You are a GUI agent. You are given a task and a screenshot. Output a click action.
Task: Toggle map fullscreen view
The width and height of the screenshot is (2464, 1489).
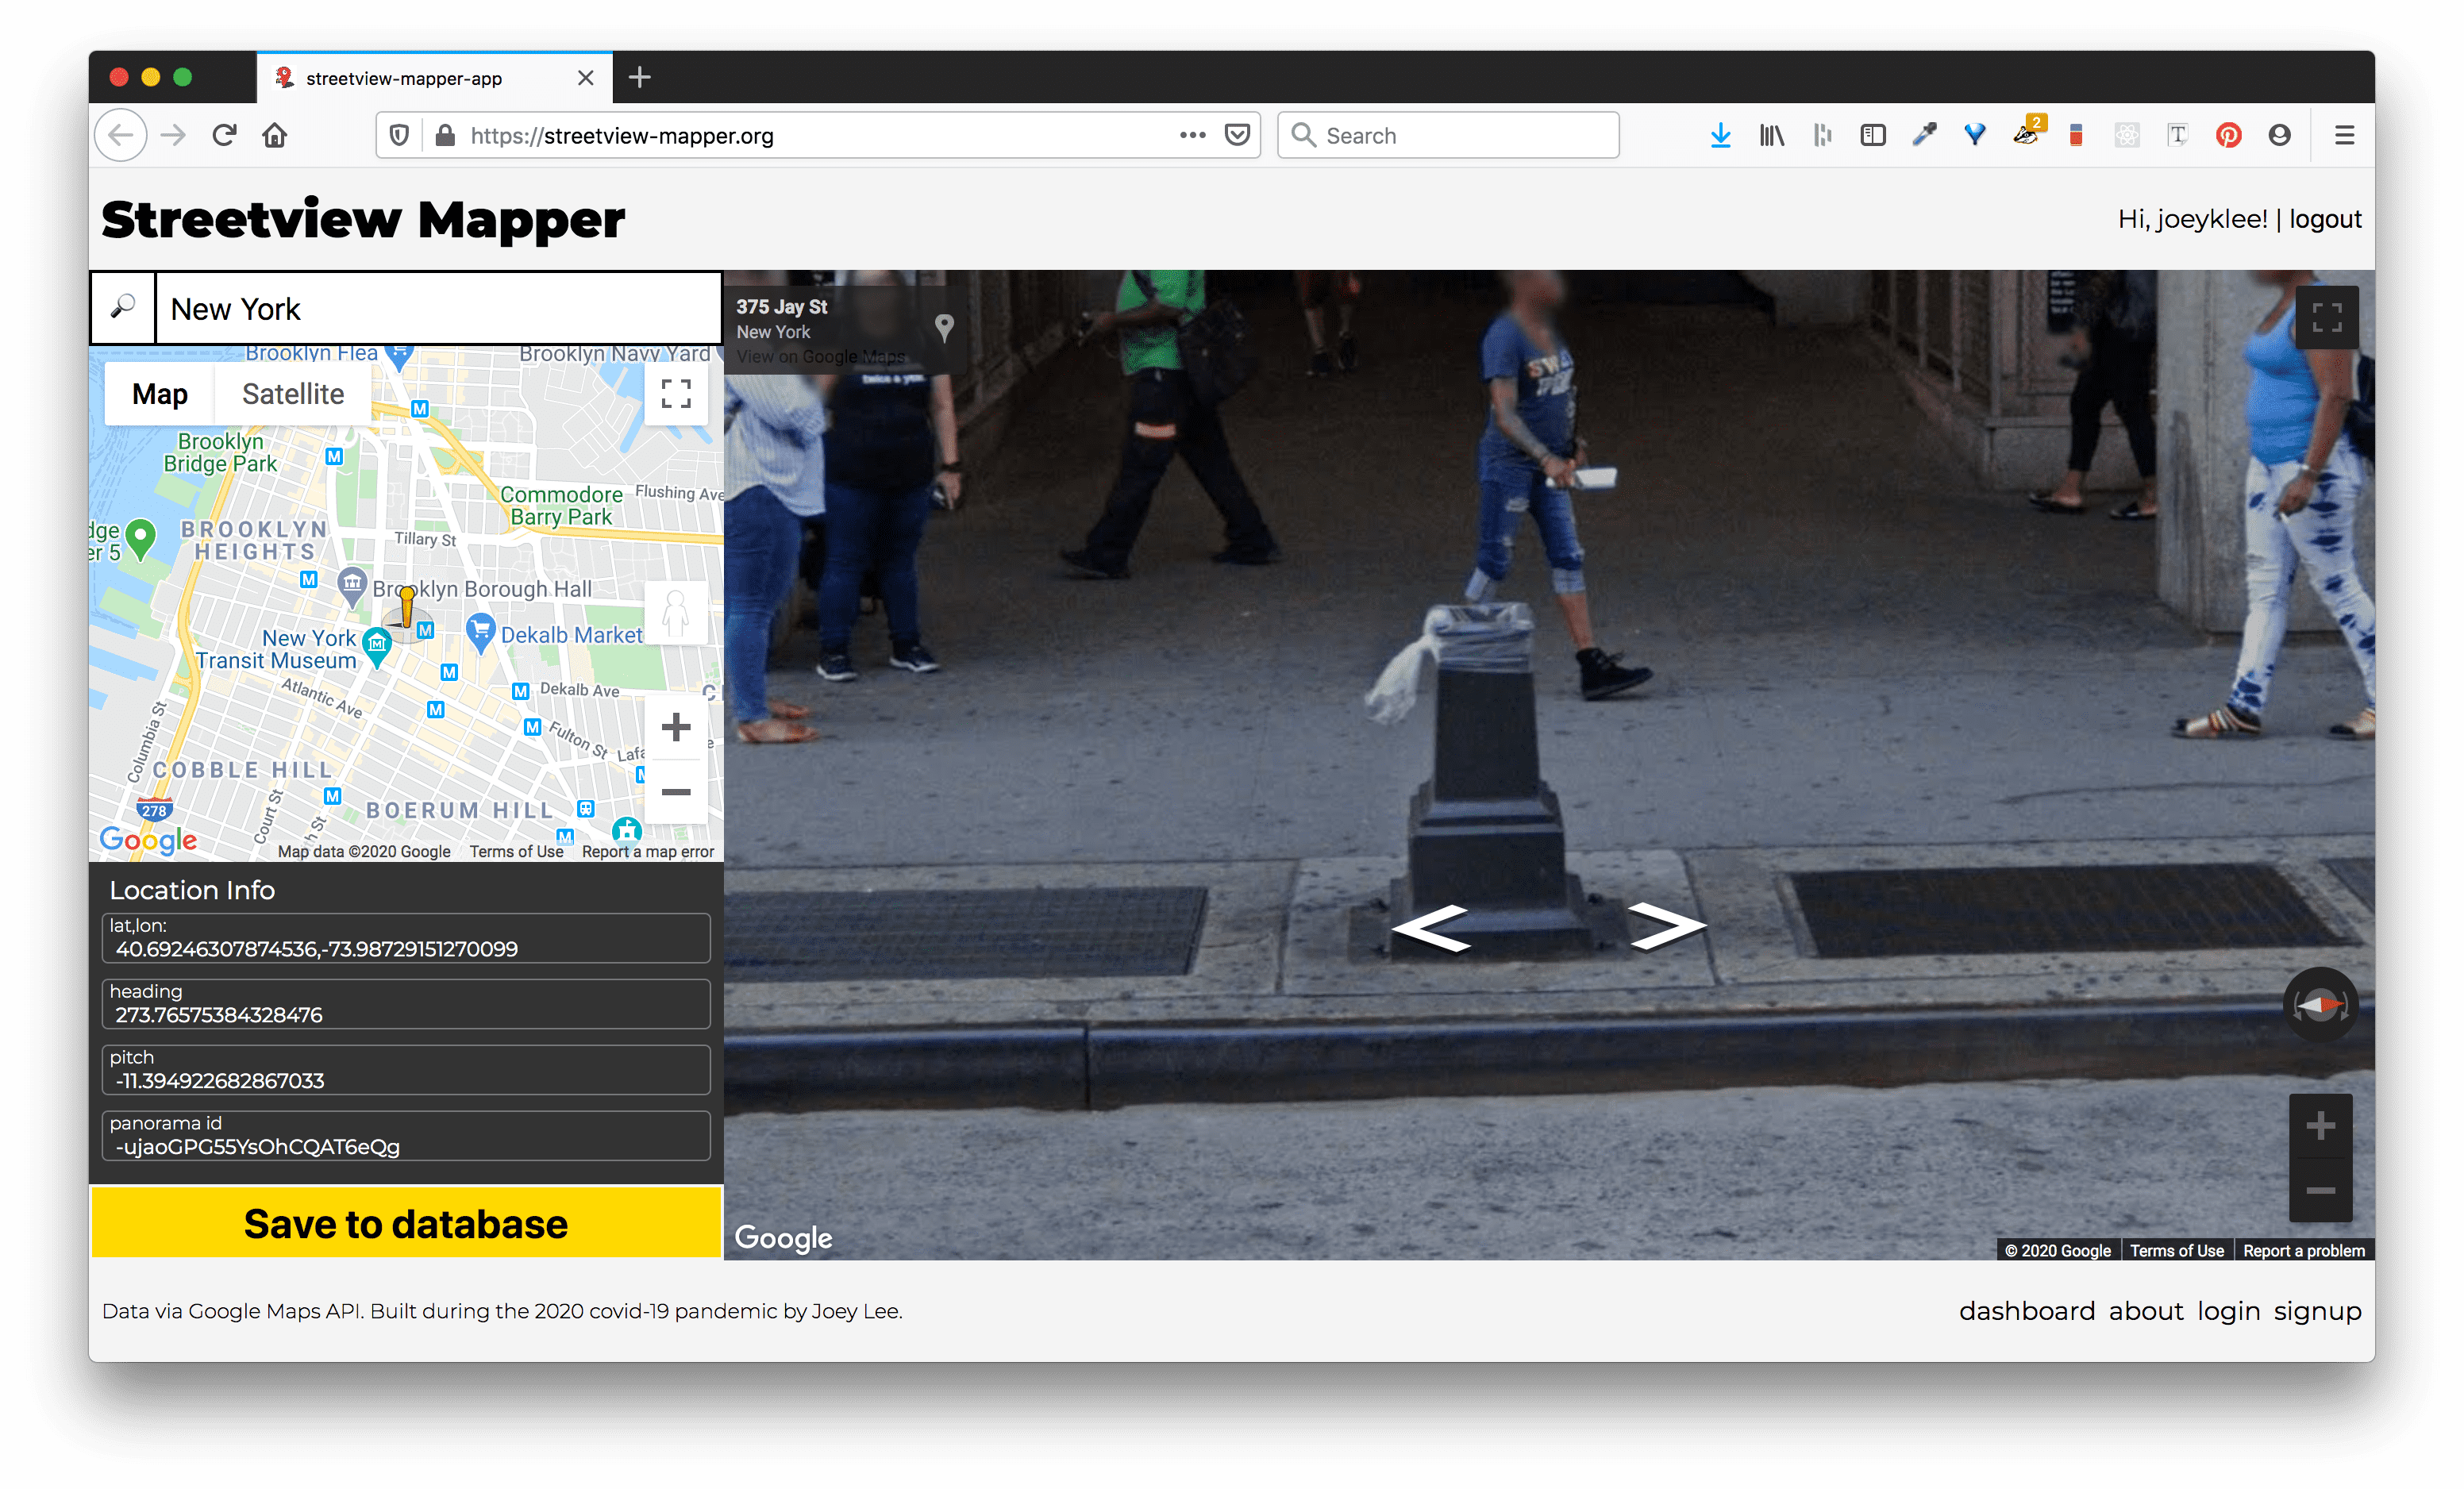click(x=676, y=394)
